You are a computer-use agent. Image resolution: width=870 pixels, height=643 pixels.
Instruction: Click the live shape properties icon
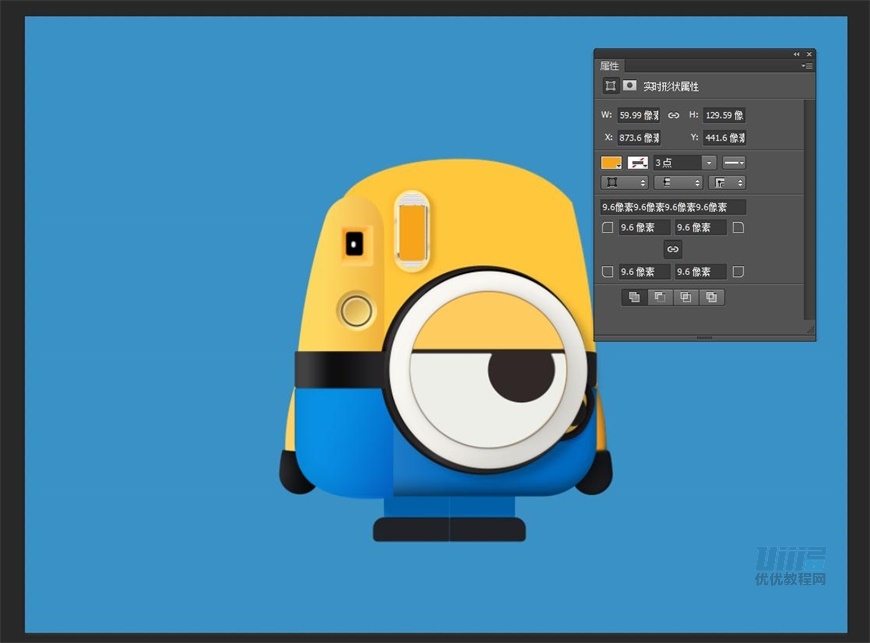(x=610, y=86)
